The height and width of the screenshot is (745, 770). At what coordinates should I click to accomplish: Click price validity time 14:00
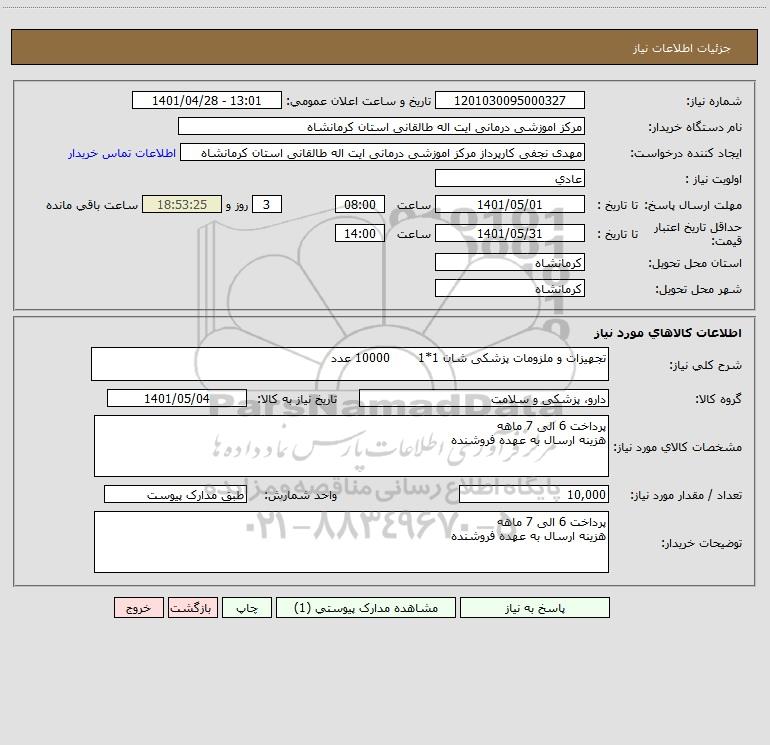pyautogui.click(x=359, y=233)
